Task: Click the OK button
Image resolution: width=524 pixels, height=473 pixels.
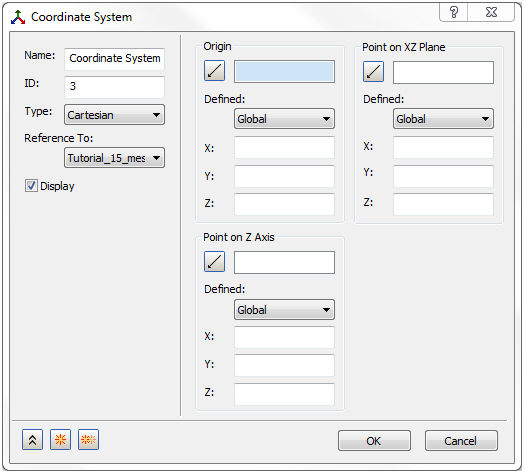Action: 374,441
